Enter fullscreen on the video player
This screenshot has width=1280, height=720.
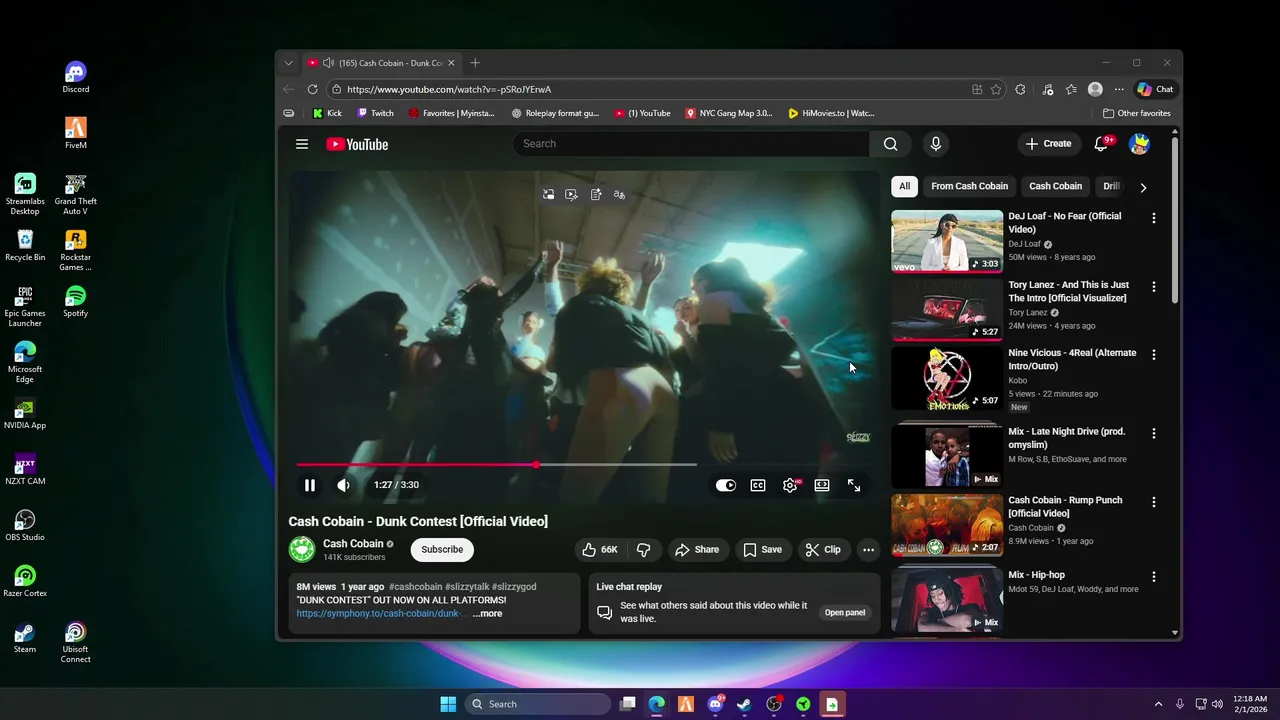pyautogui.click(x=854, y=485)
